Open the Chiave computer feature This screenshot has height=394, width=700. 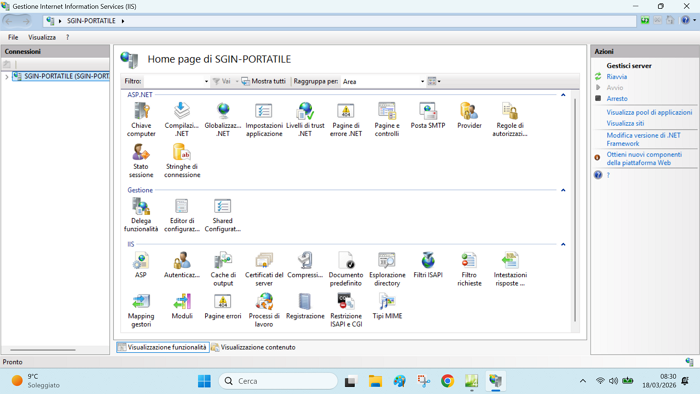[141, 119]
